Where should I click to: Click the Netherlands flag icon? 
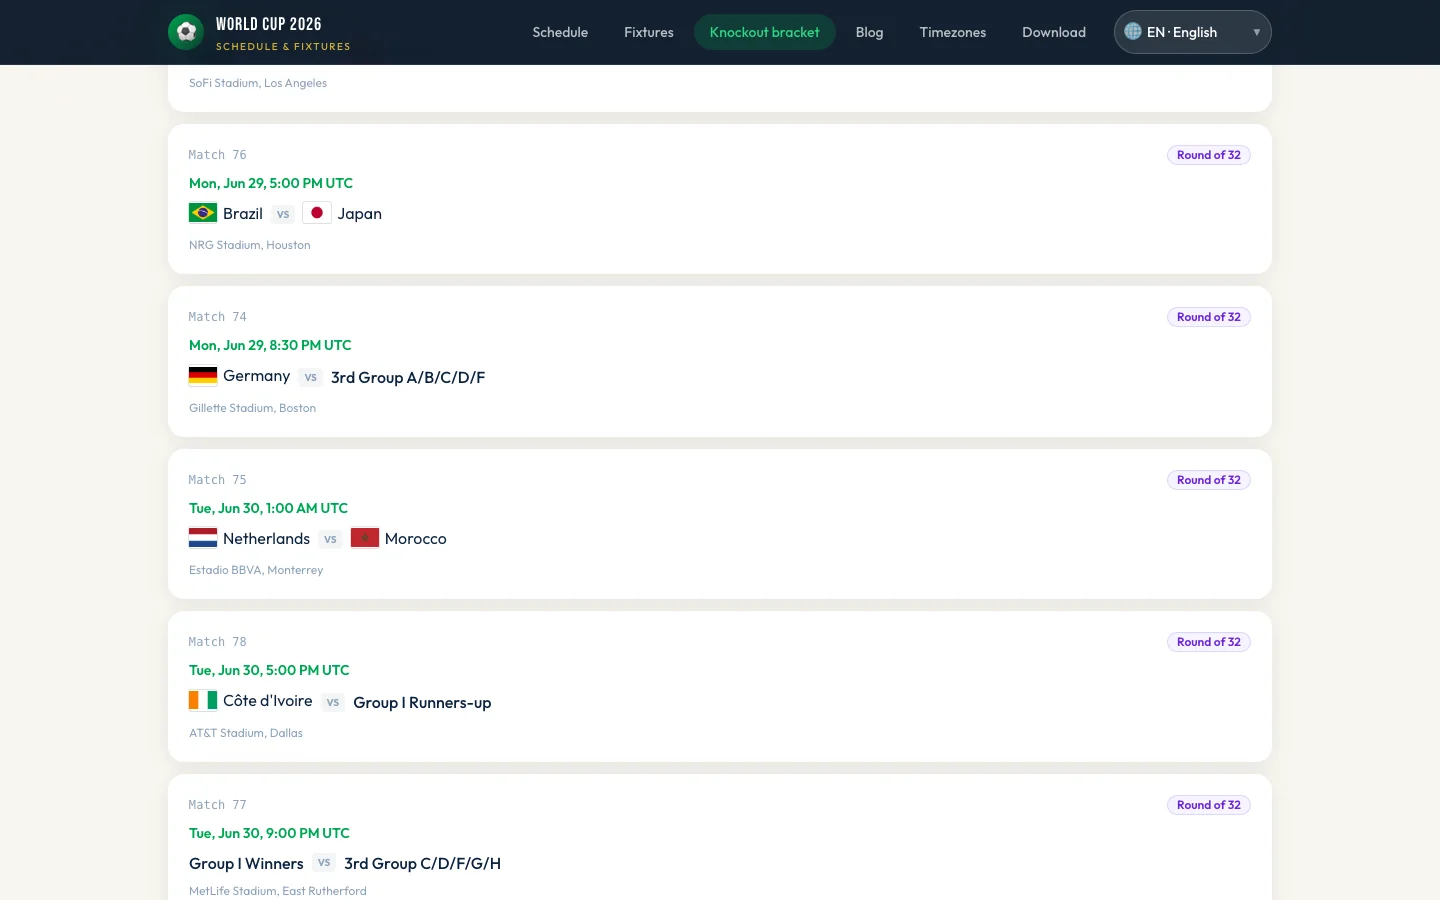203,538
